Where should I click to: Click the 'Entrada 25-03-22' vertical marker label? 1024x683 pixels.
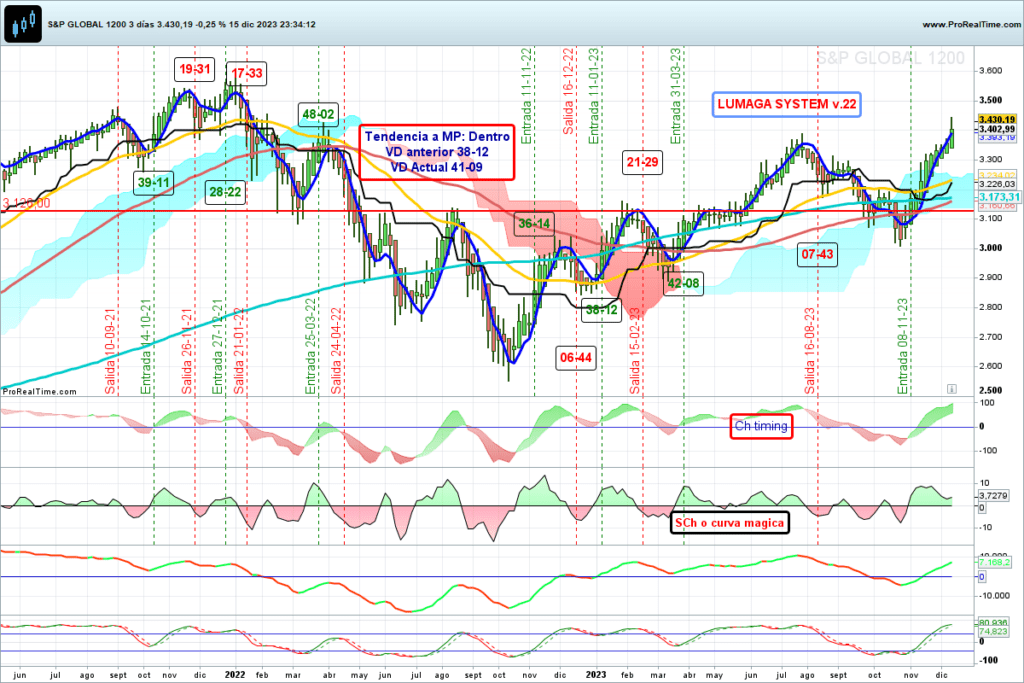(x=311, y=347)
